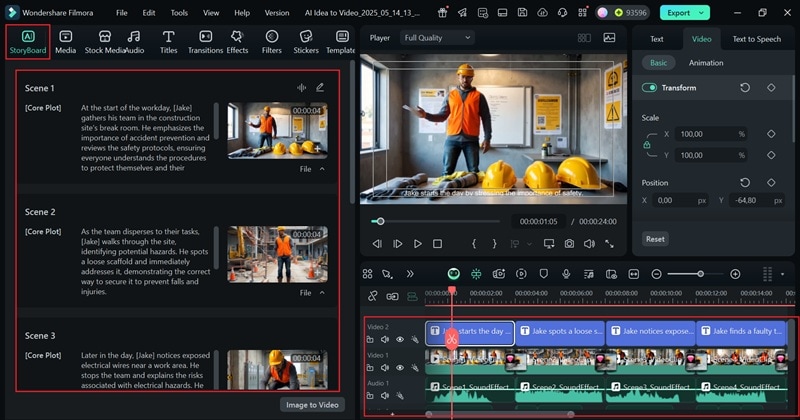Image resolution: width=800 pixels, height=420 pixels.
Task: Click the edit pencil icon for Scene 1
Action: tap(320, 87)
